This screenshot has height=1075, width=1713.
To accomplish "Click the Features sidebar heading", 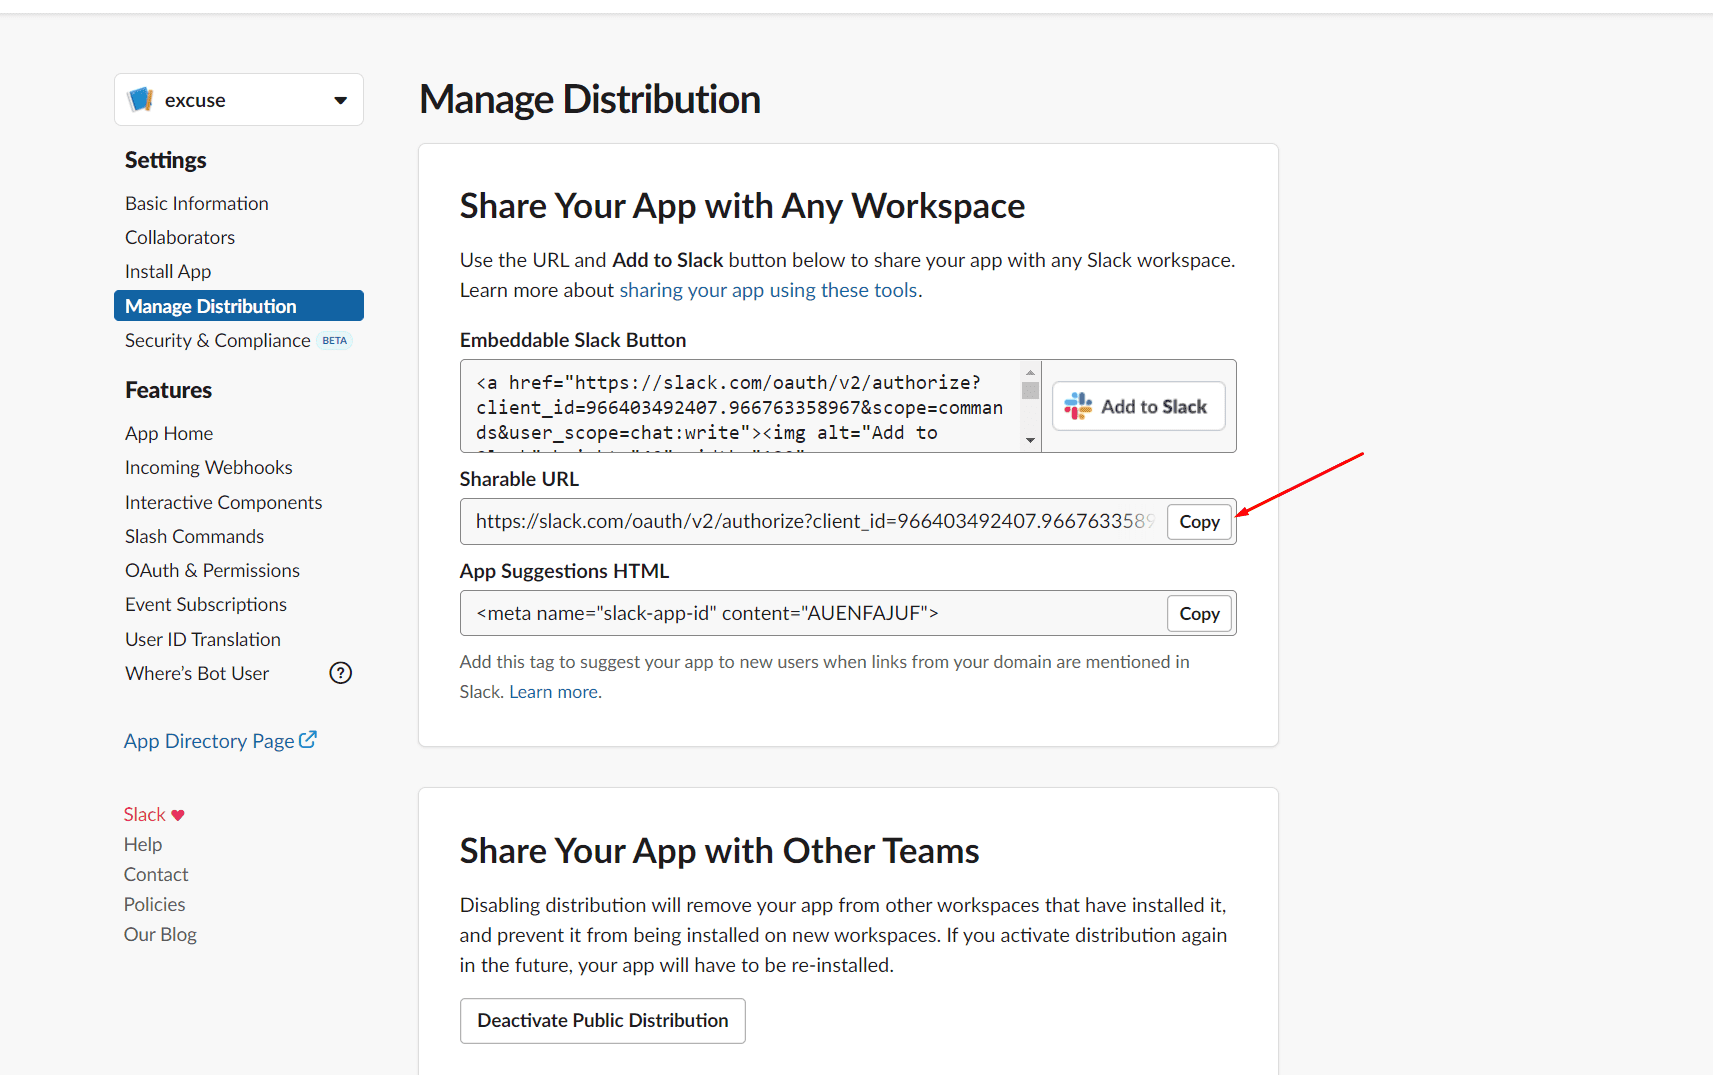I will 168,390.
